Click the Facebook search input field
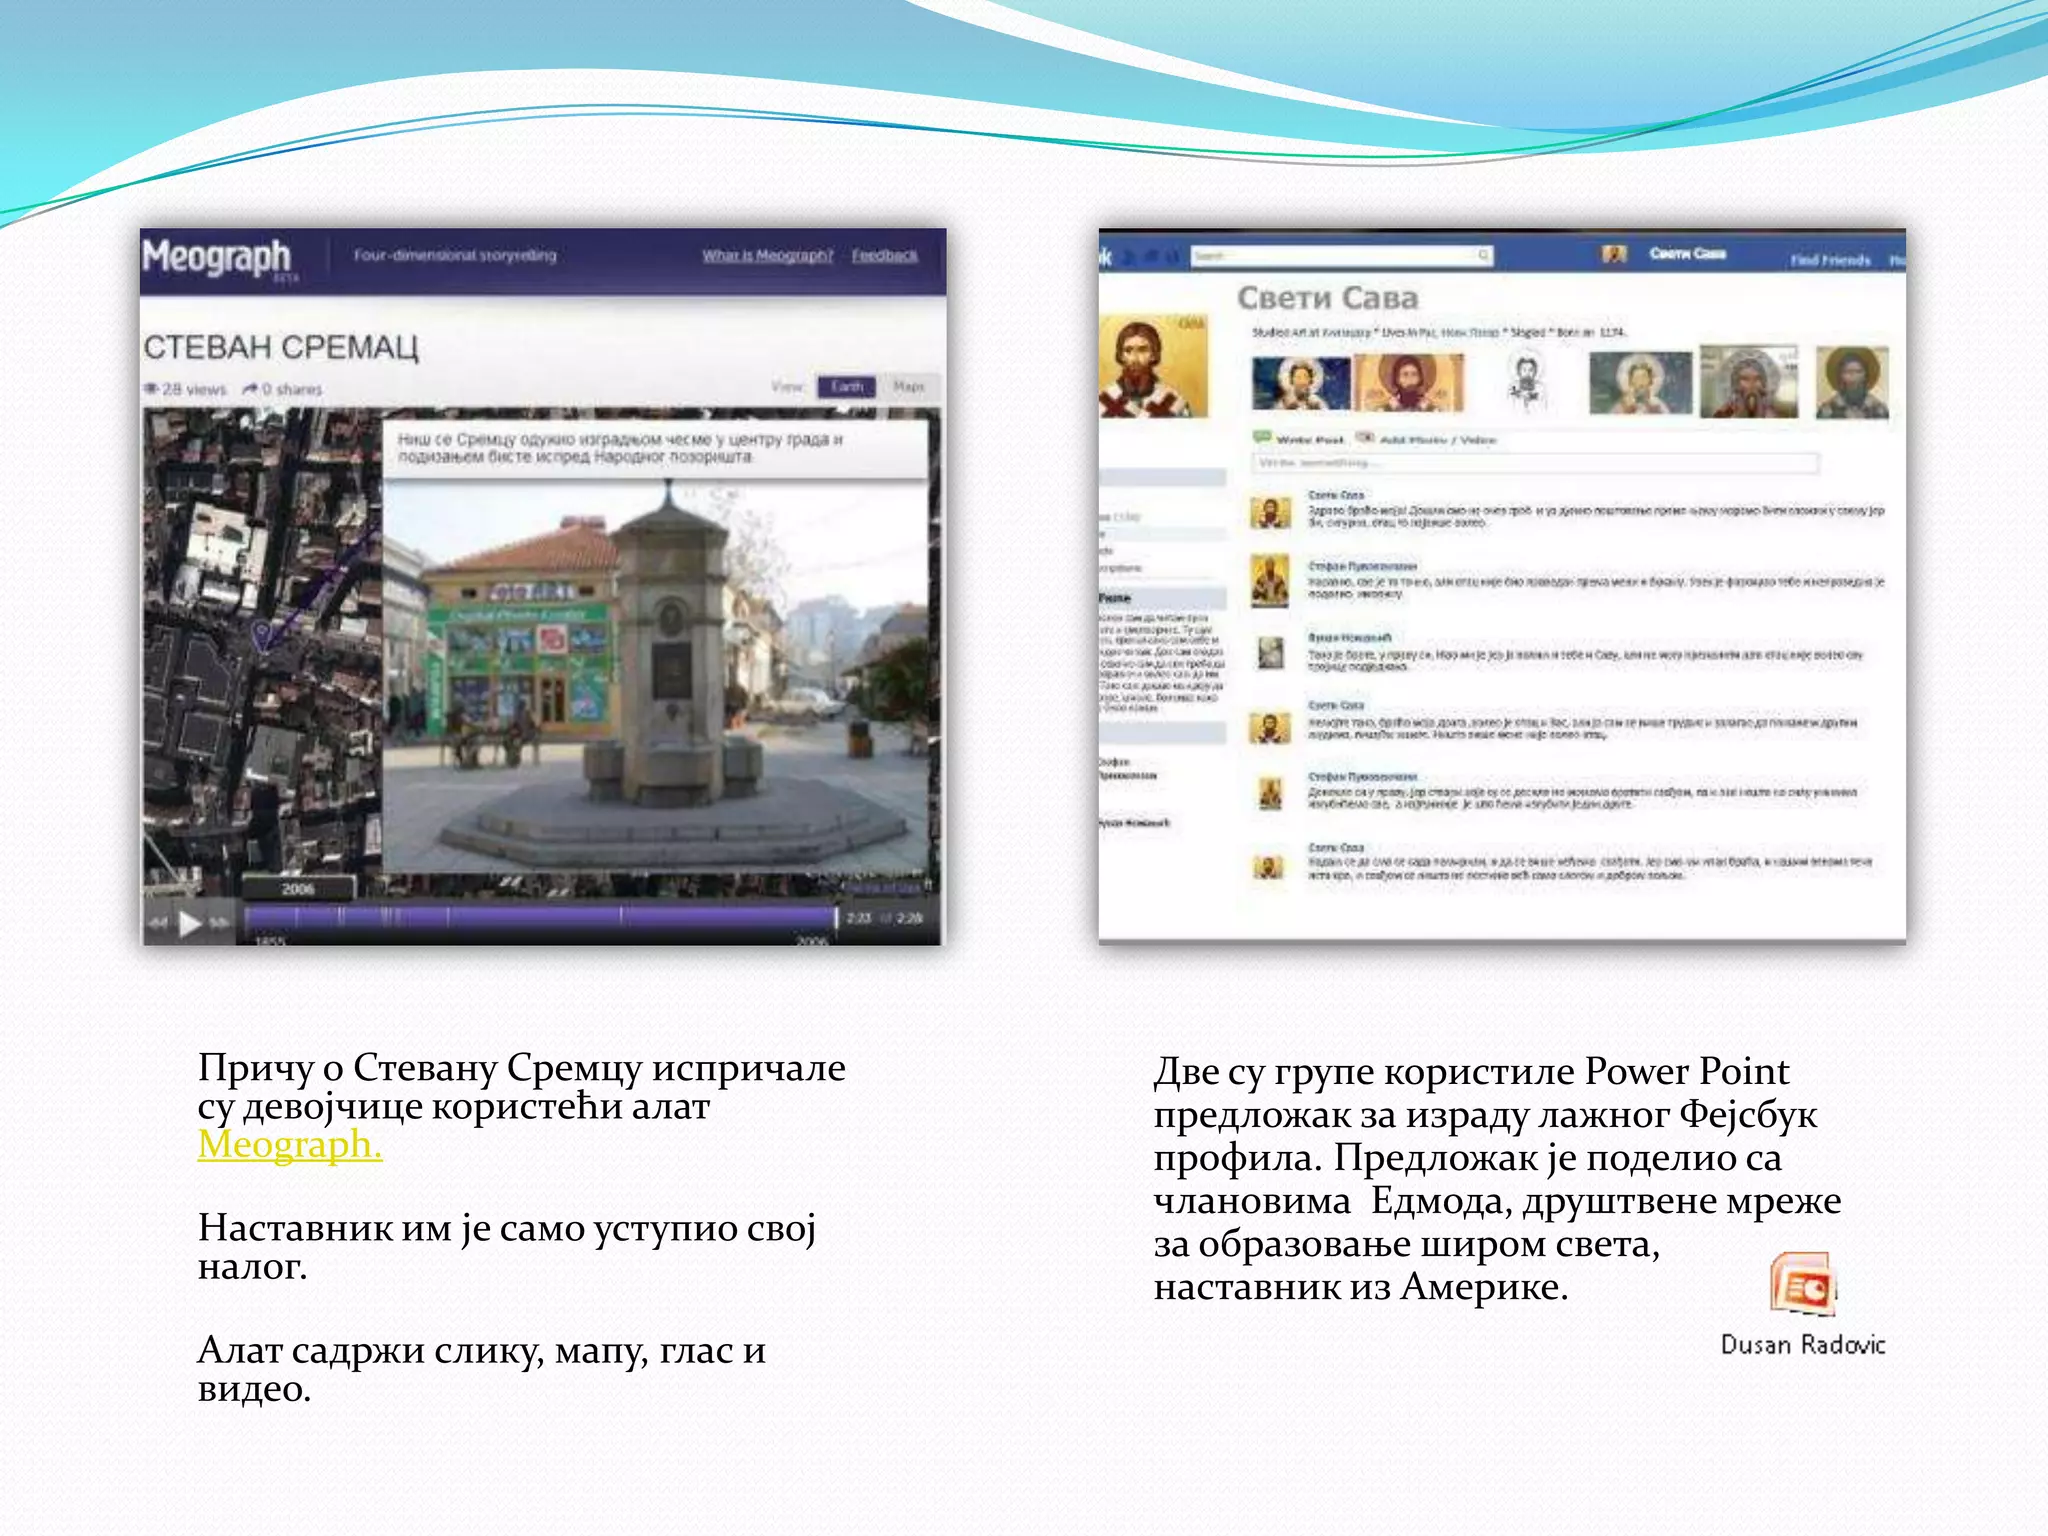The height and width of the screenshot is (1536, 2048). (1335, 256)
